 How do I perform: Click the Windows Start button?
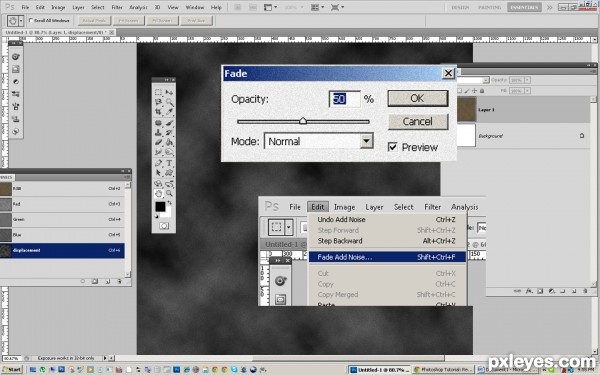coord(11,370)
